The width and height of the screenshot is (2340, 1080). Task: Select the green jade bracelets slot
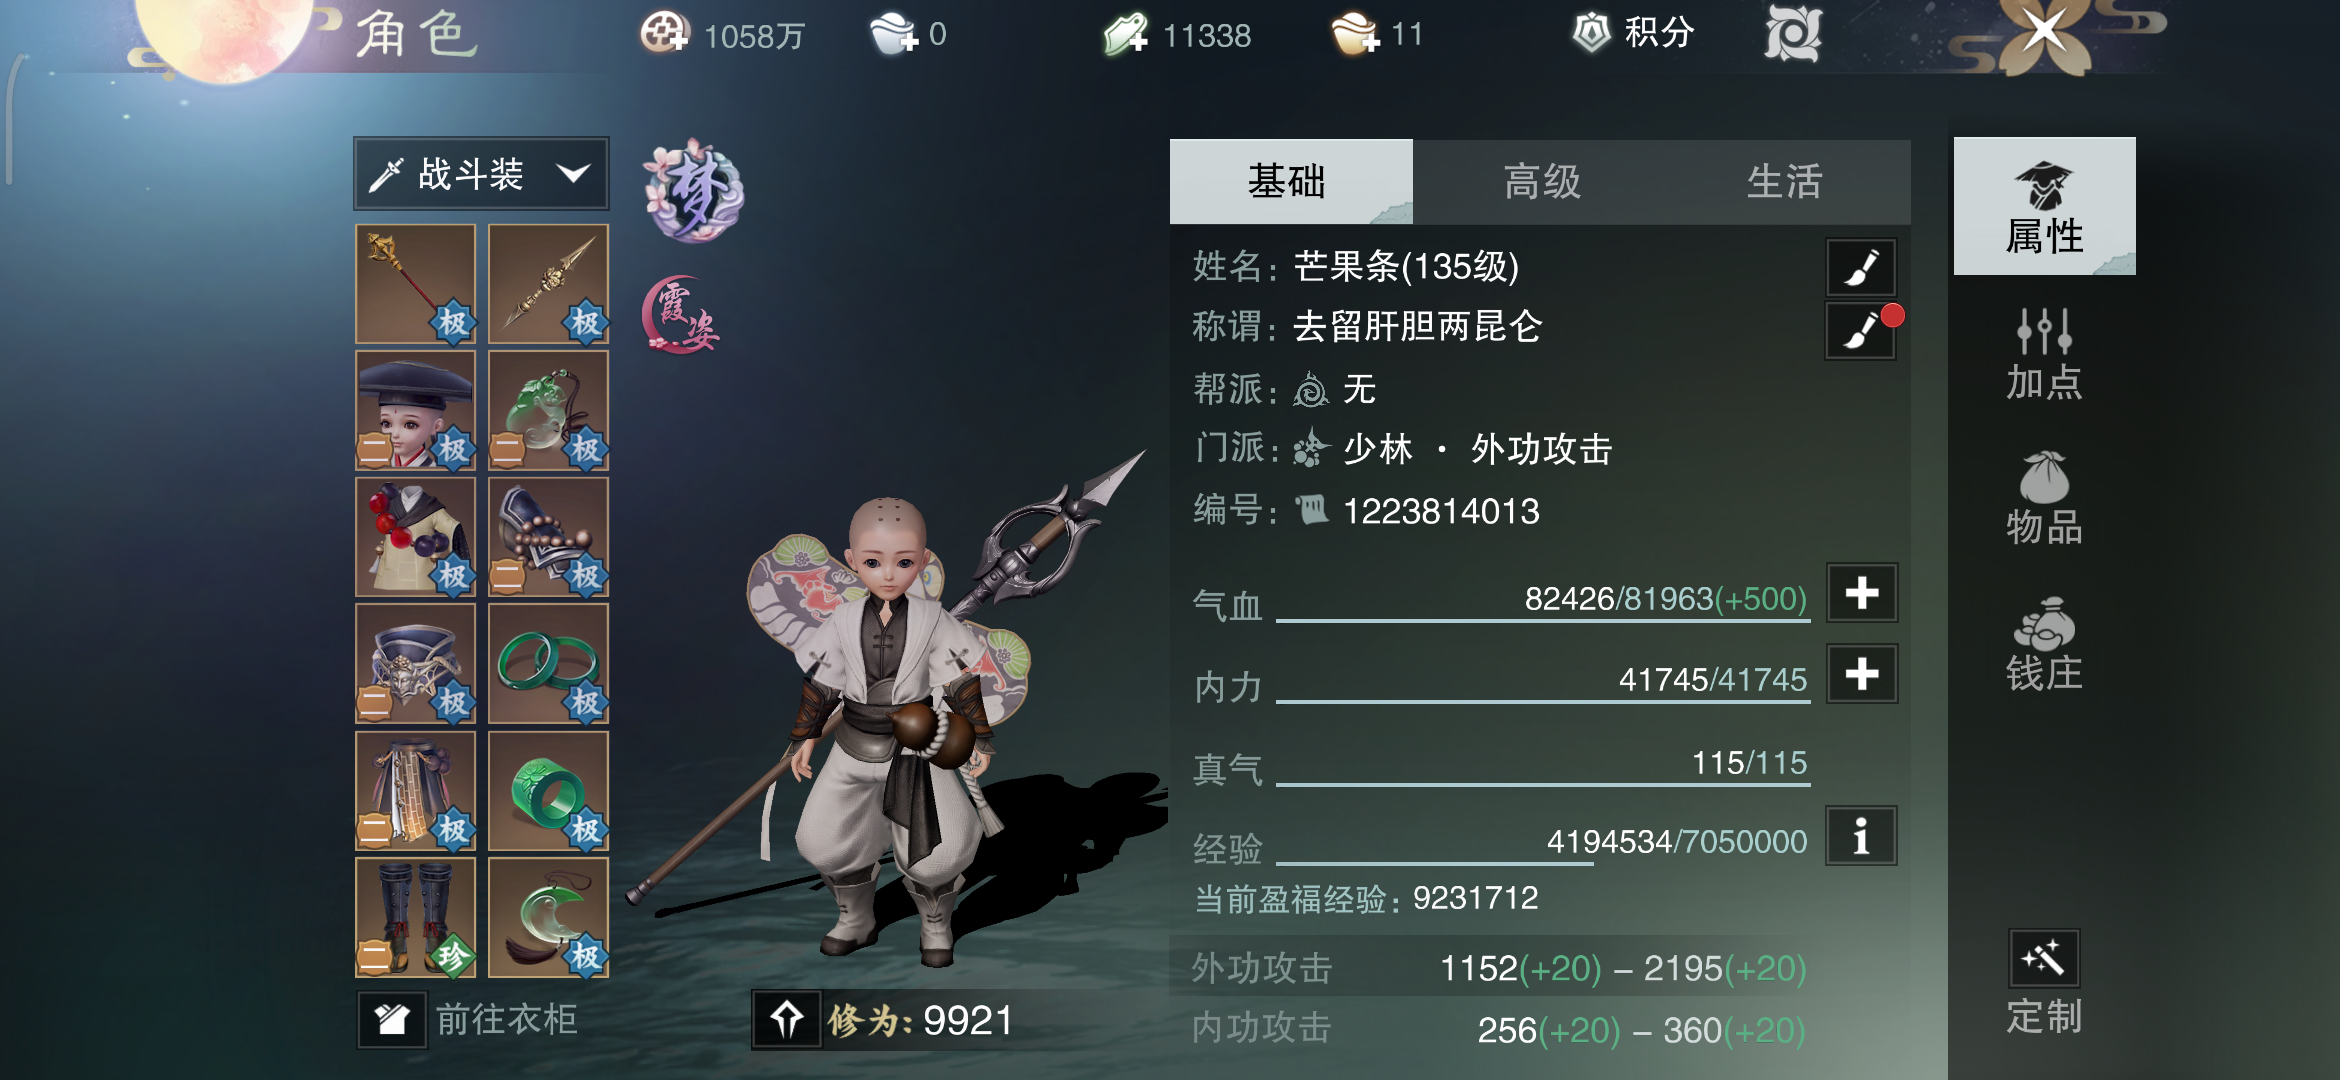point(548,664)
